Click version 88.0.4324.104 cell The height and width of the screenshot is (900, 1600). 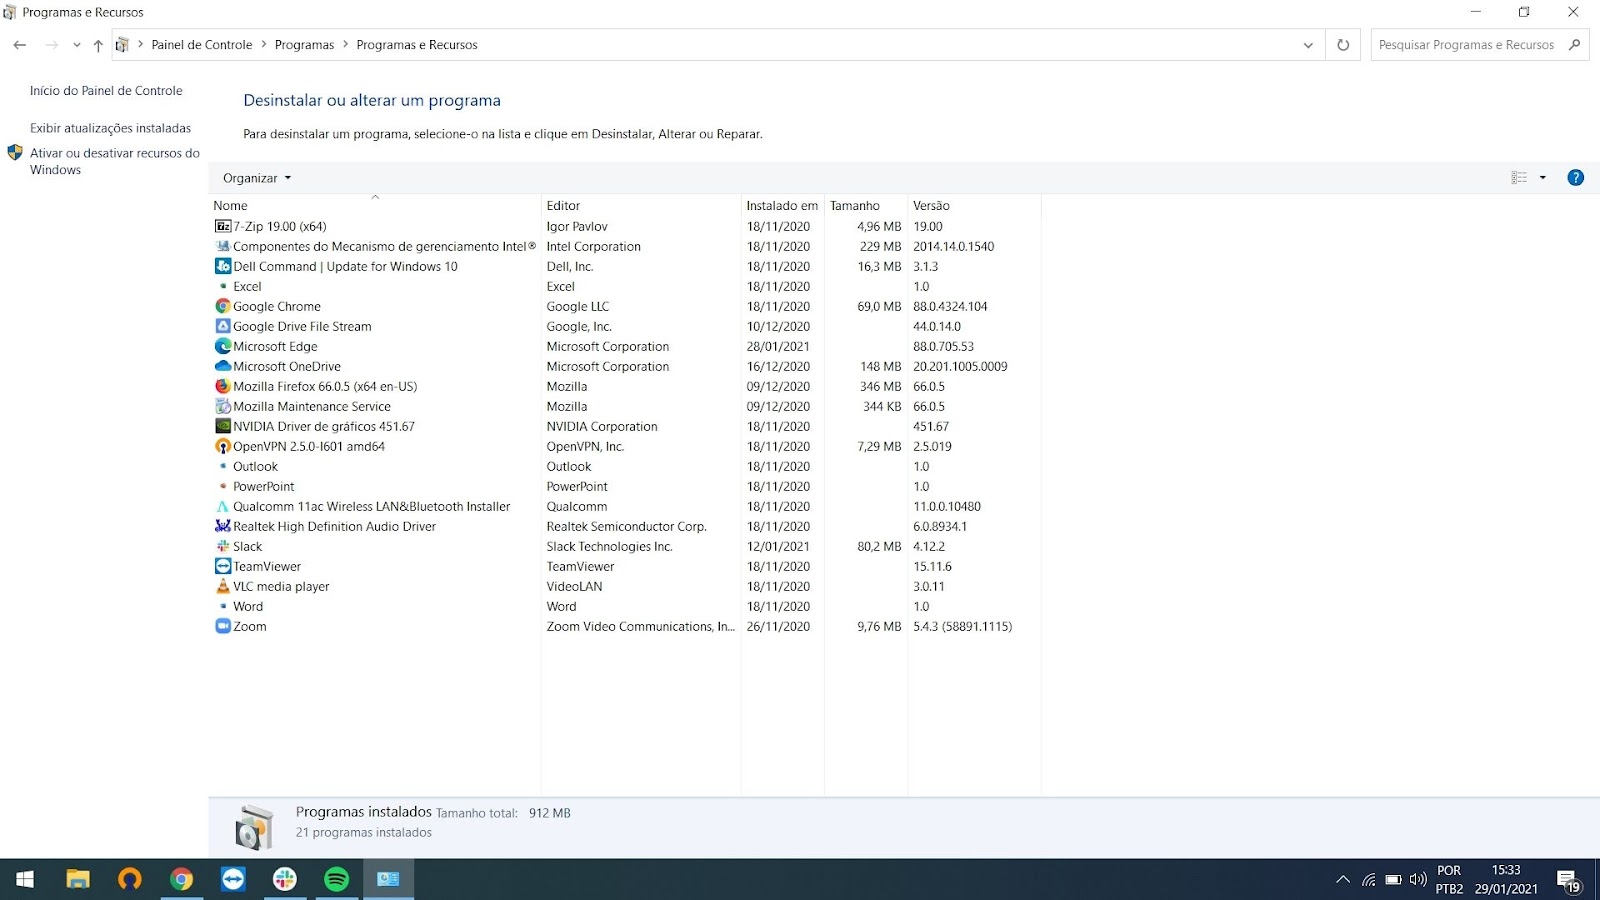tap(950, 306)
